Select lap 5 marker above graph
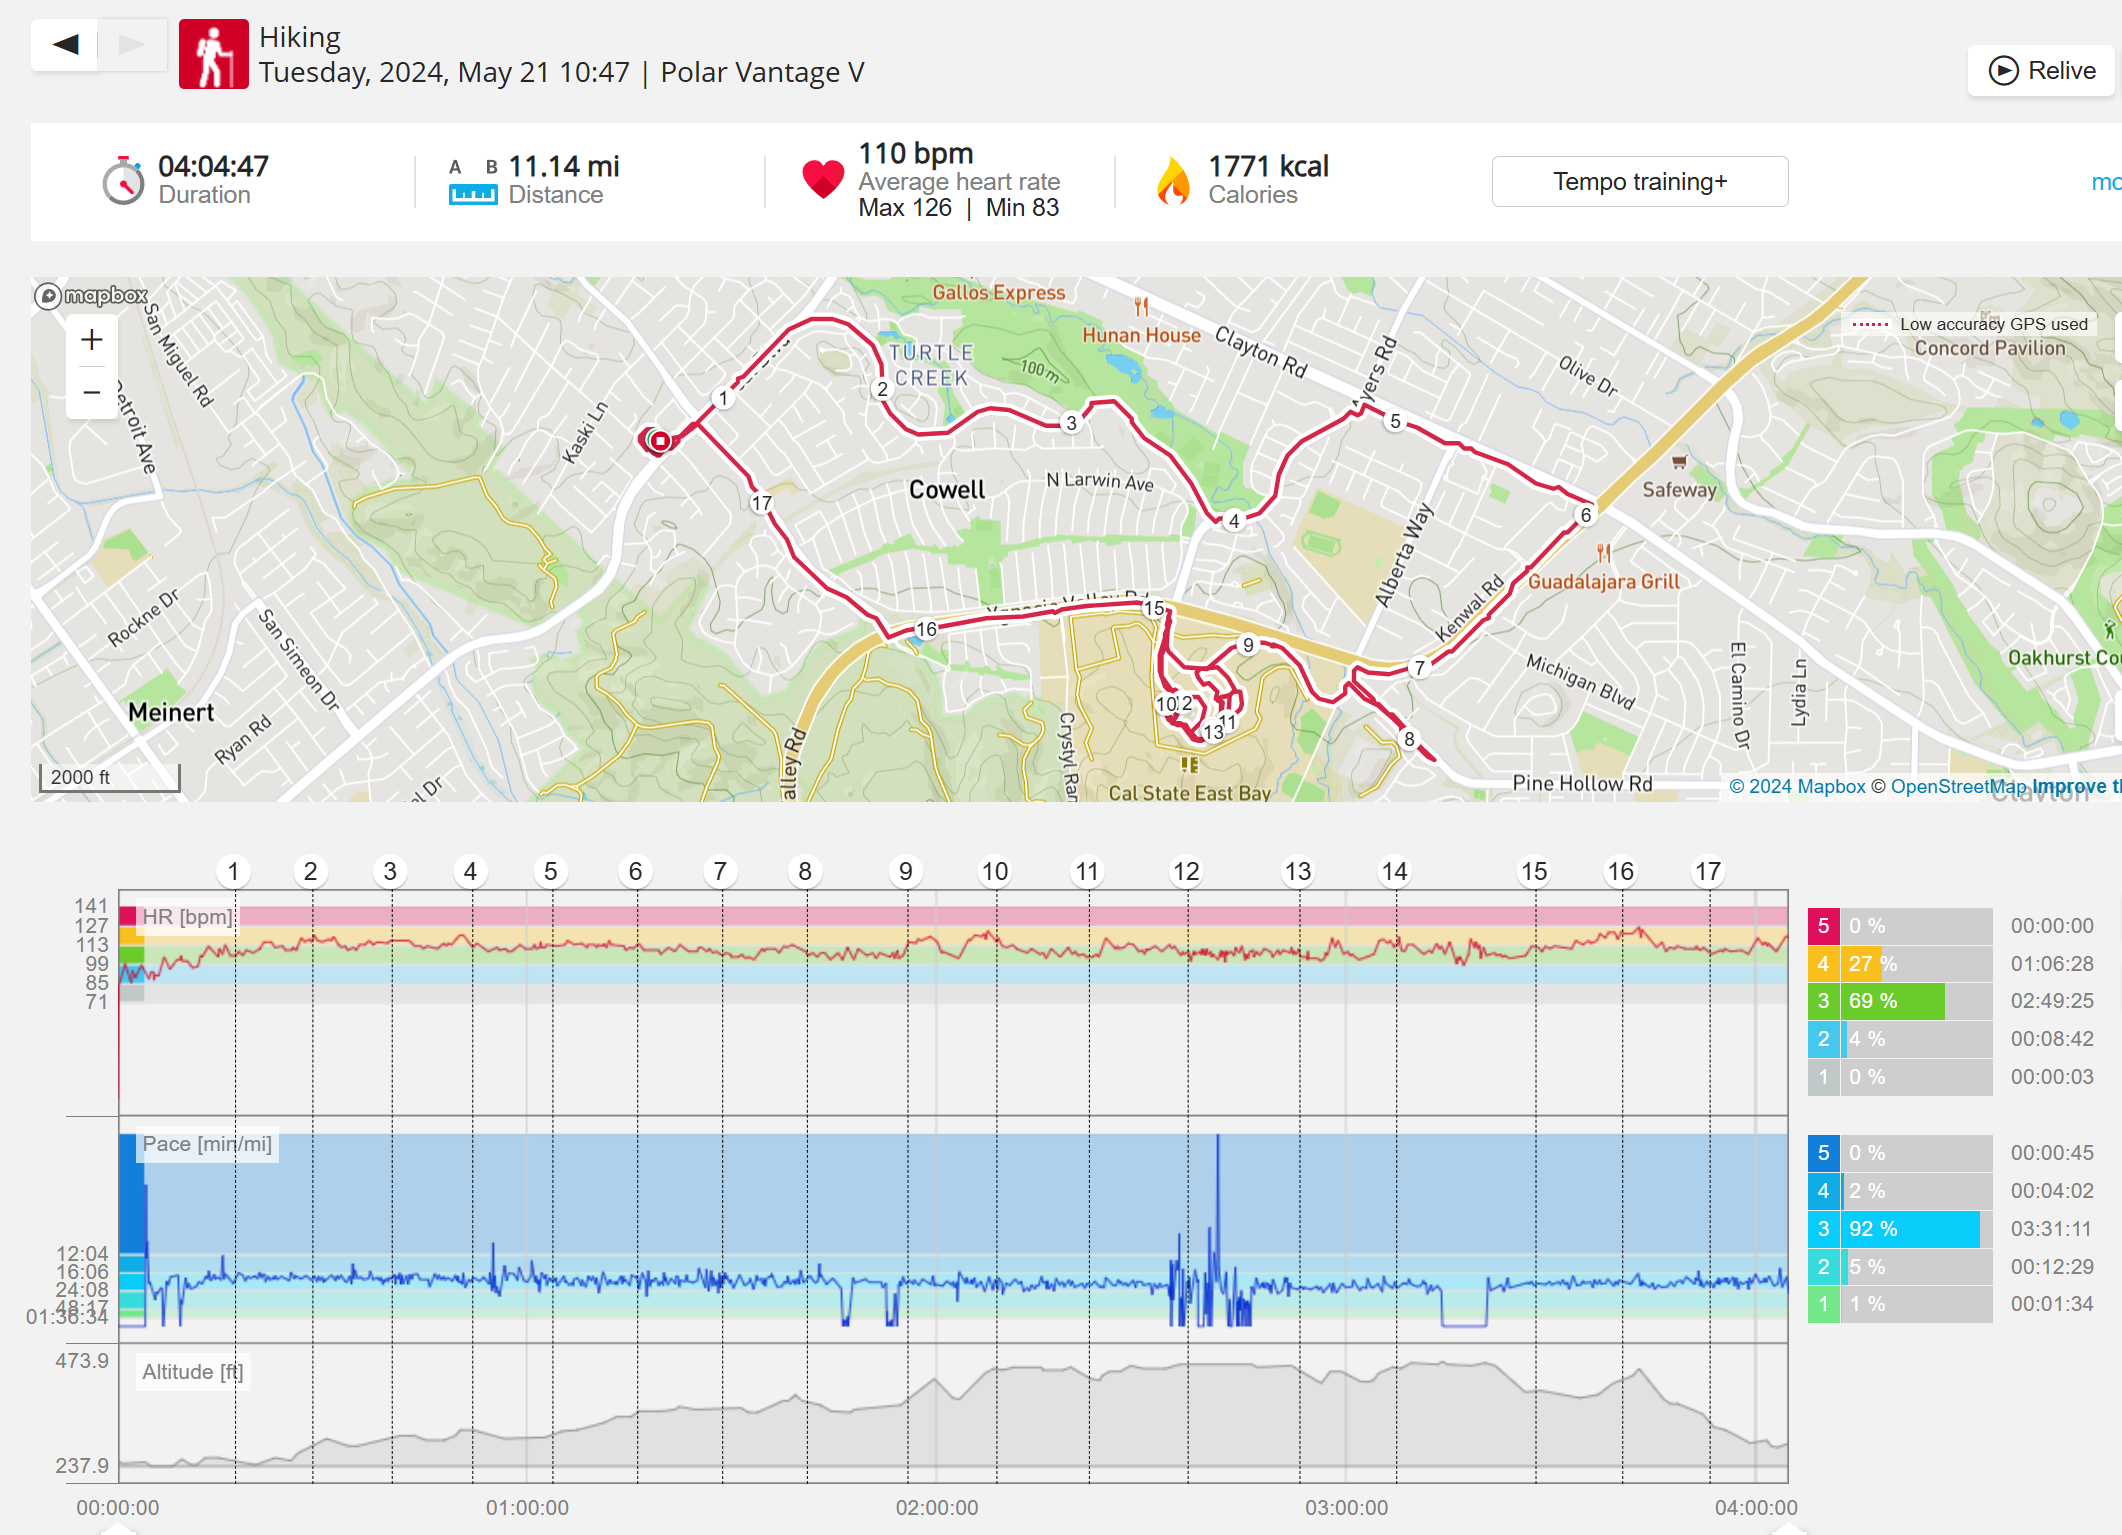The width and height of the screenshot is (2122, 1535). pos(550,871)
